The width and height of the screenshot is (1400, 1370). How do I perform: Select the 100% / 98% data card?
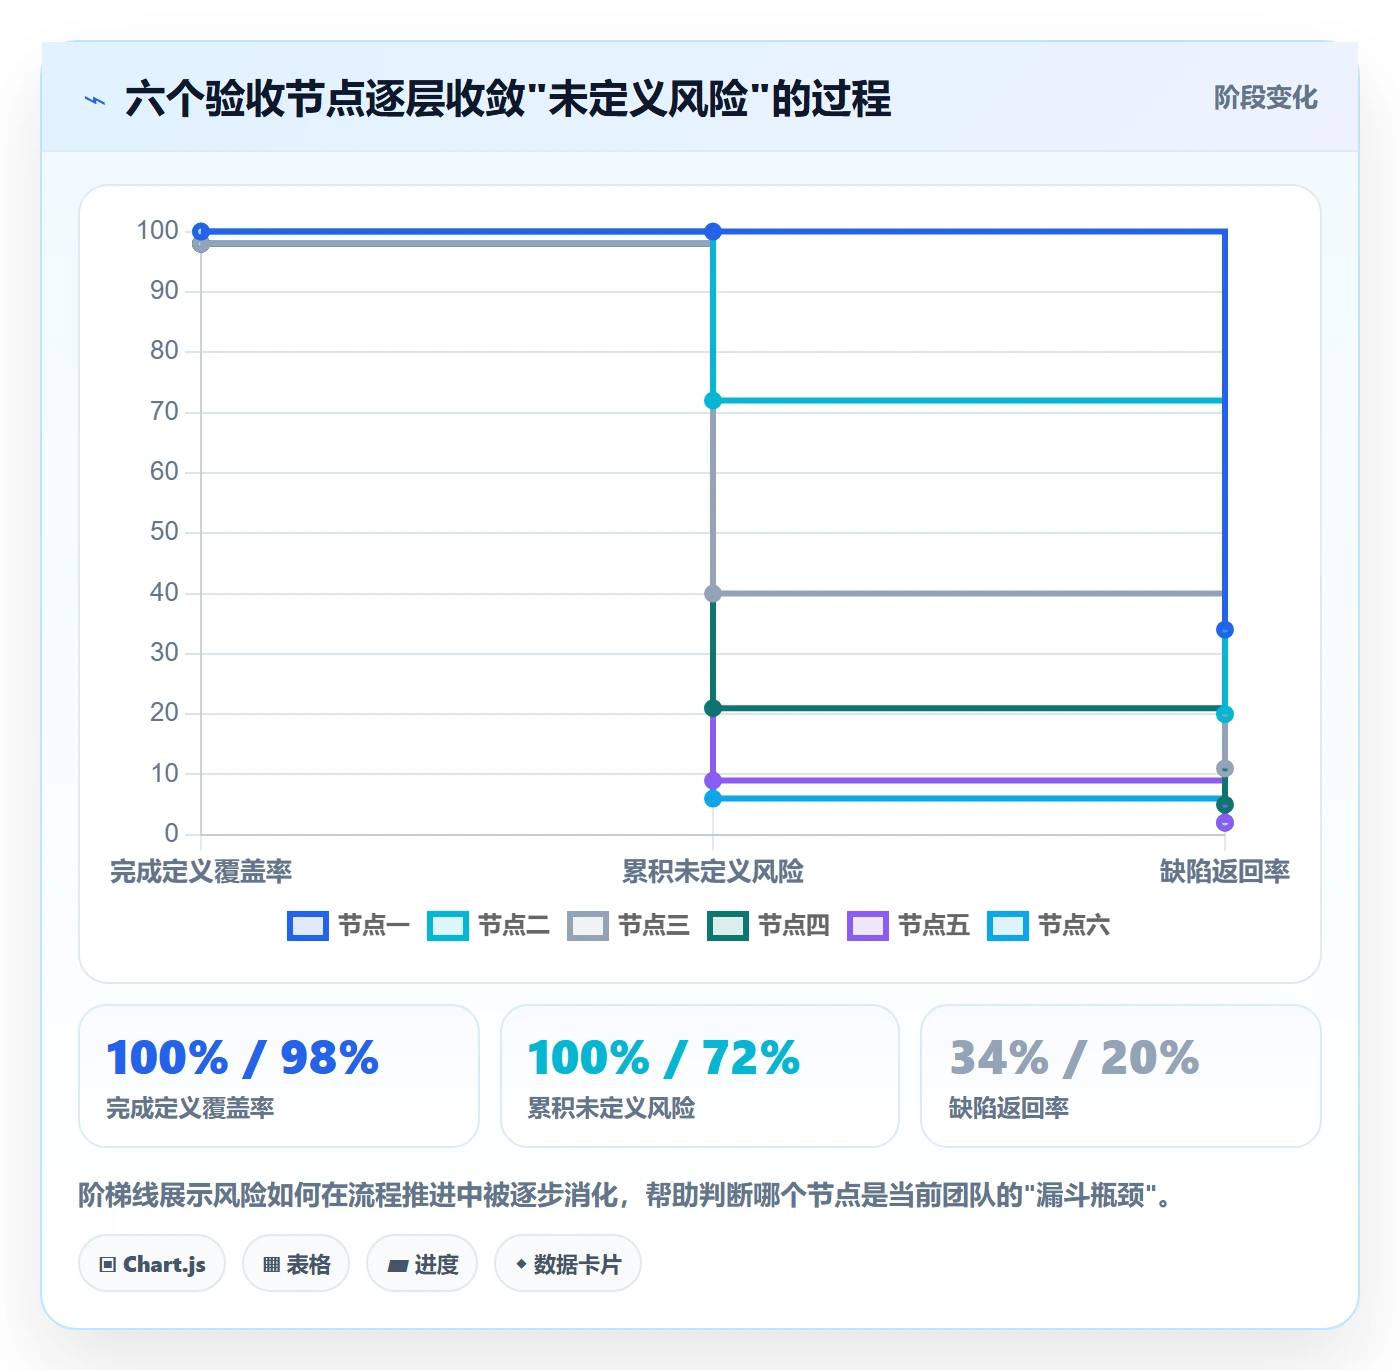click(279, 1076)
